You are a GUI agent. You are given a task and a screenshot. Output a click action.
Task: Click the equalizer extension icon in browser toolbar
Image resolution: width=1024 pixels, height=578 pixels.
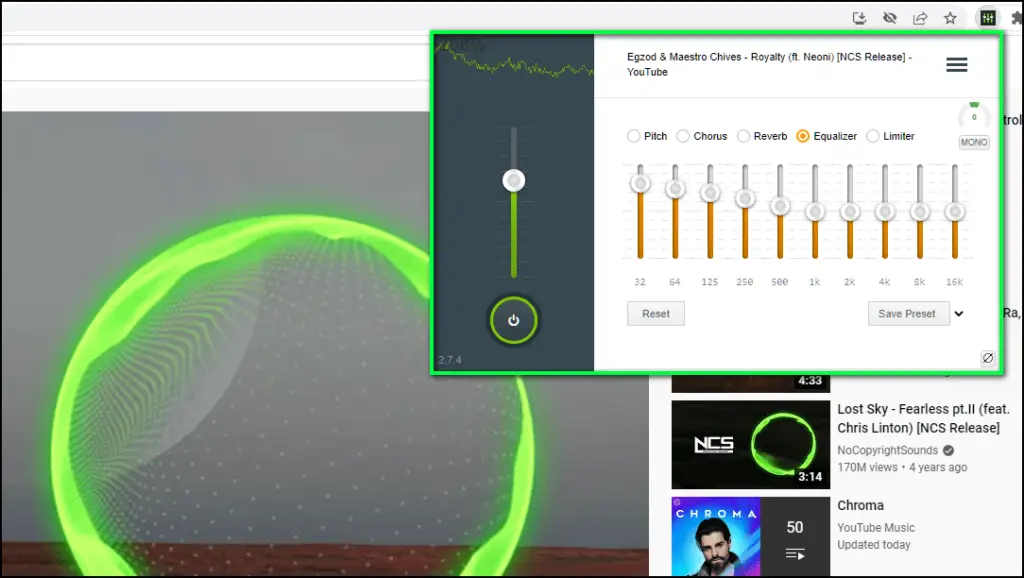987,18
